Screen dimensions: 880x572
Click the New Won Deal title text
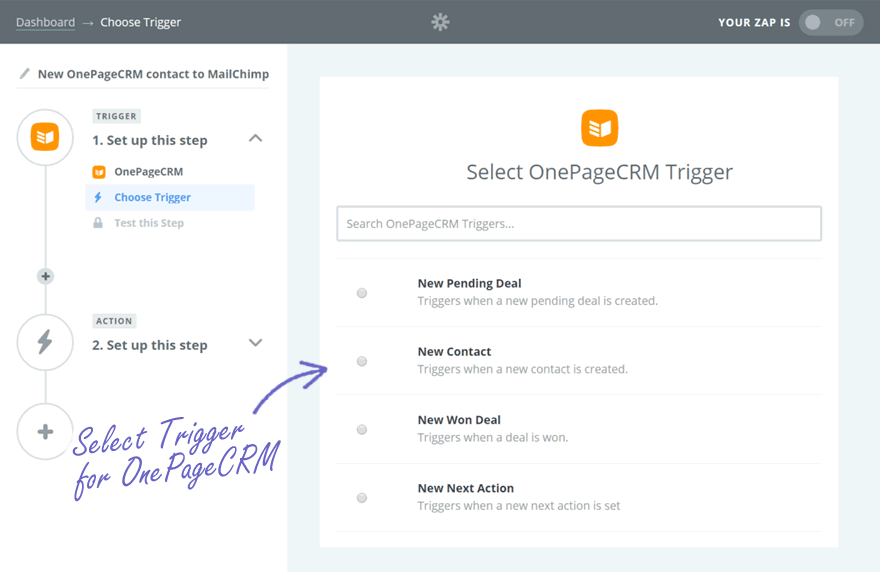pos(459,420)
